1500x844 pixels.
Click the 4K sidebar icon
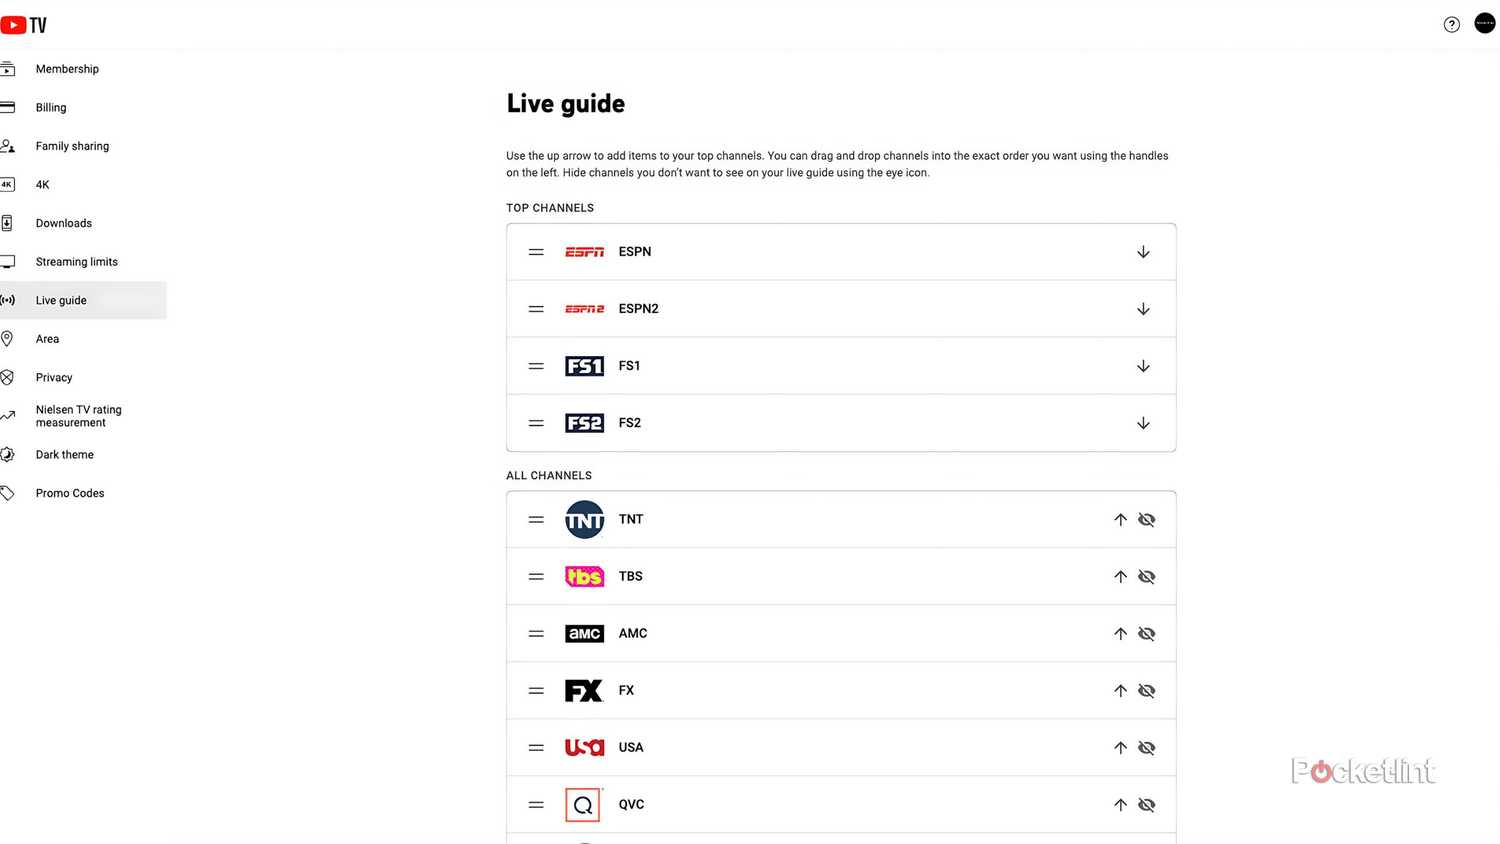tap(8, 184)
